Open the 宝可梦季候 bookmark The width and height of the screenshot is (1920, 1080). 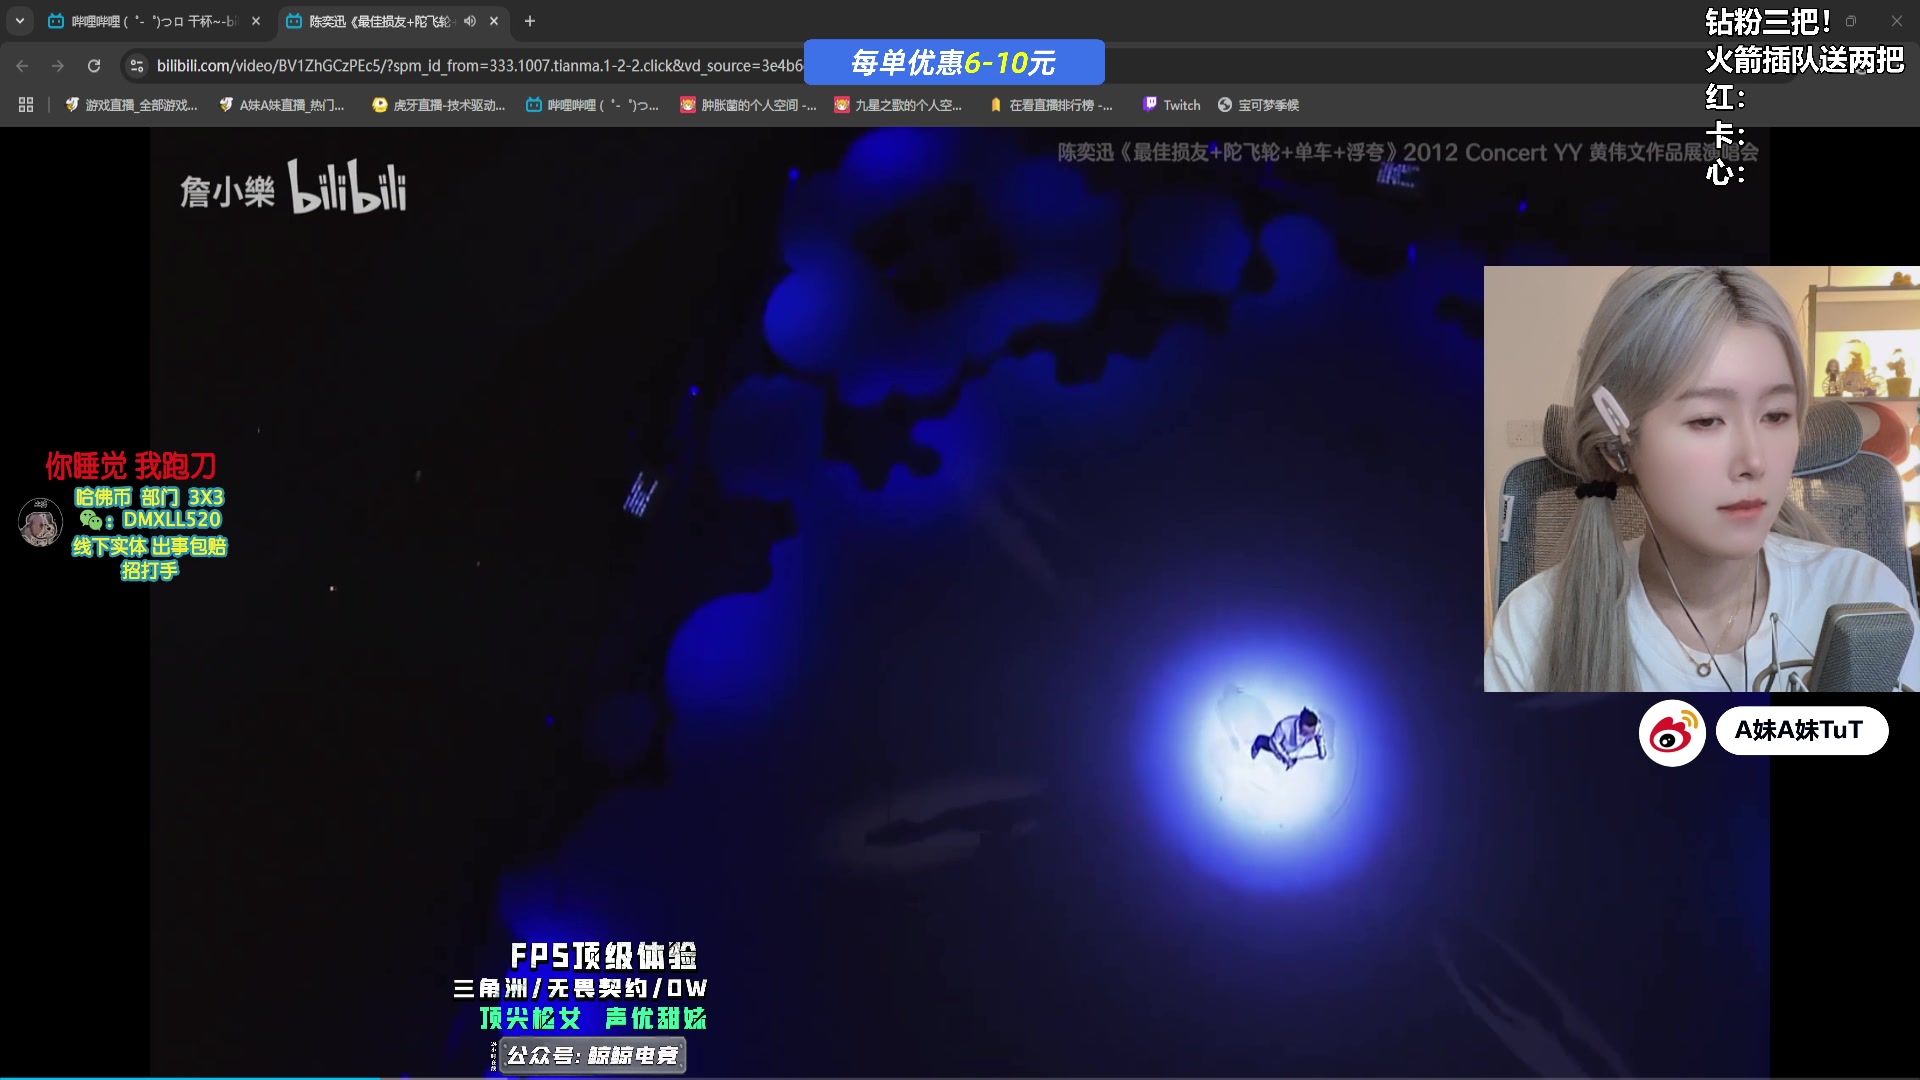click(1258, 105)
